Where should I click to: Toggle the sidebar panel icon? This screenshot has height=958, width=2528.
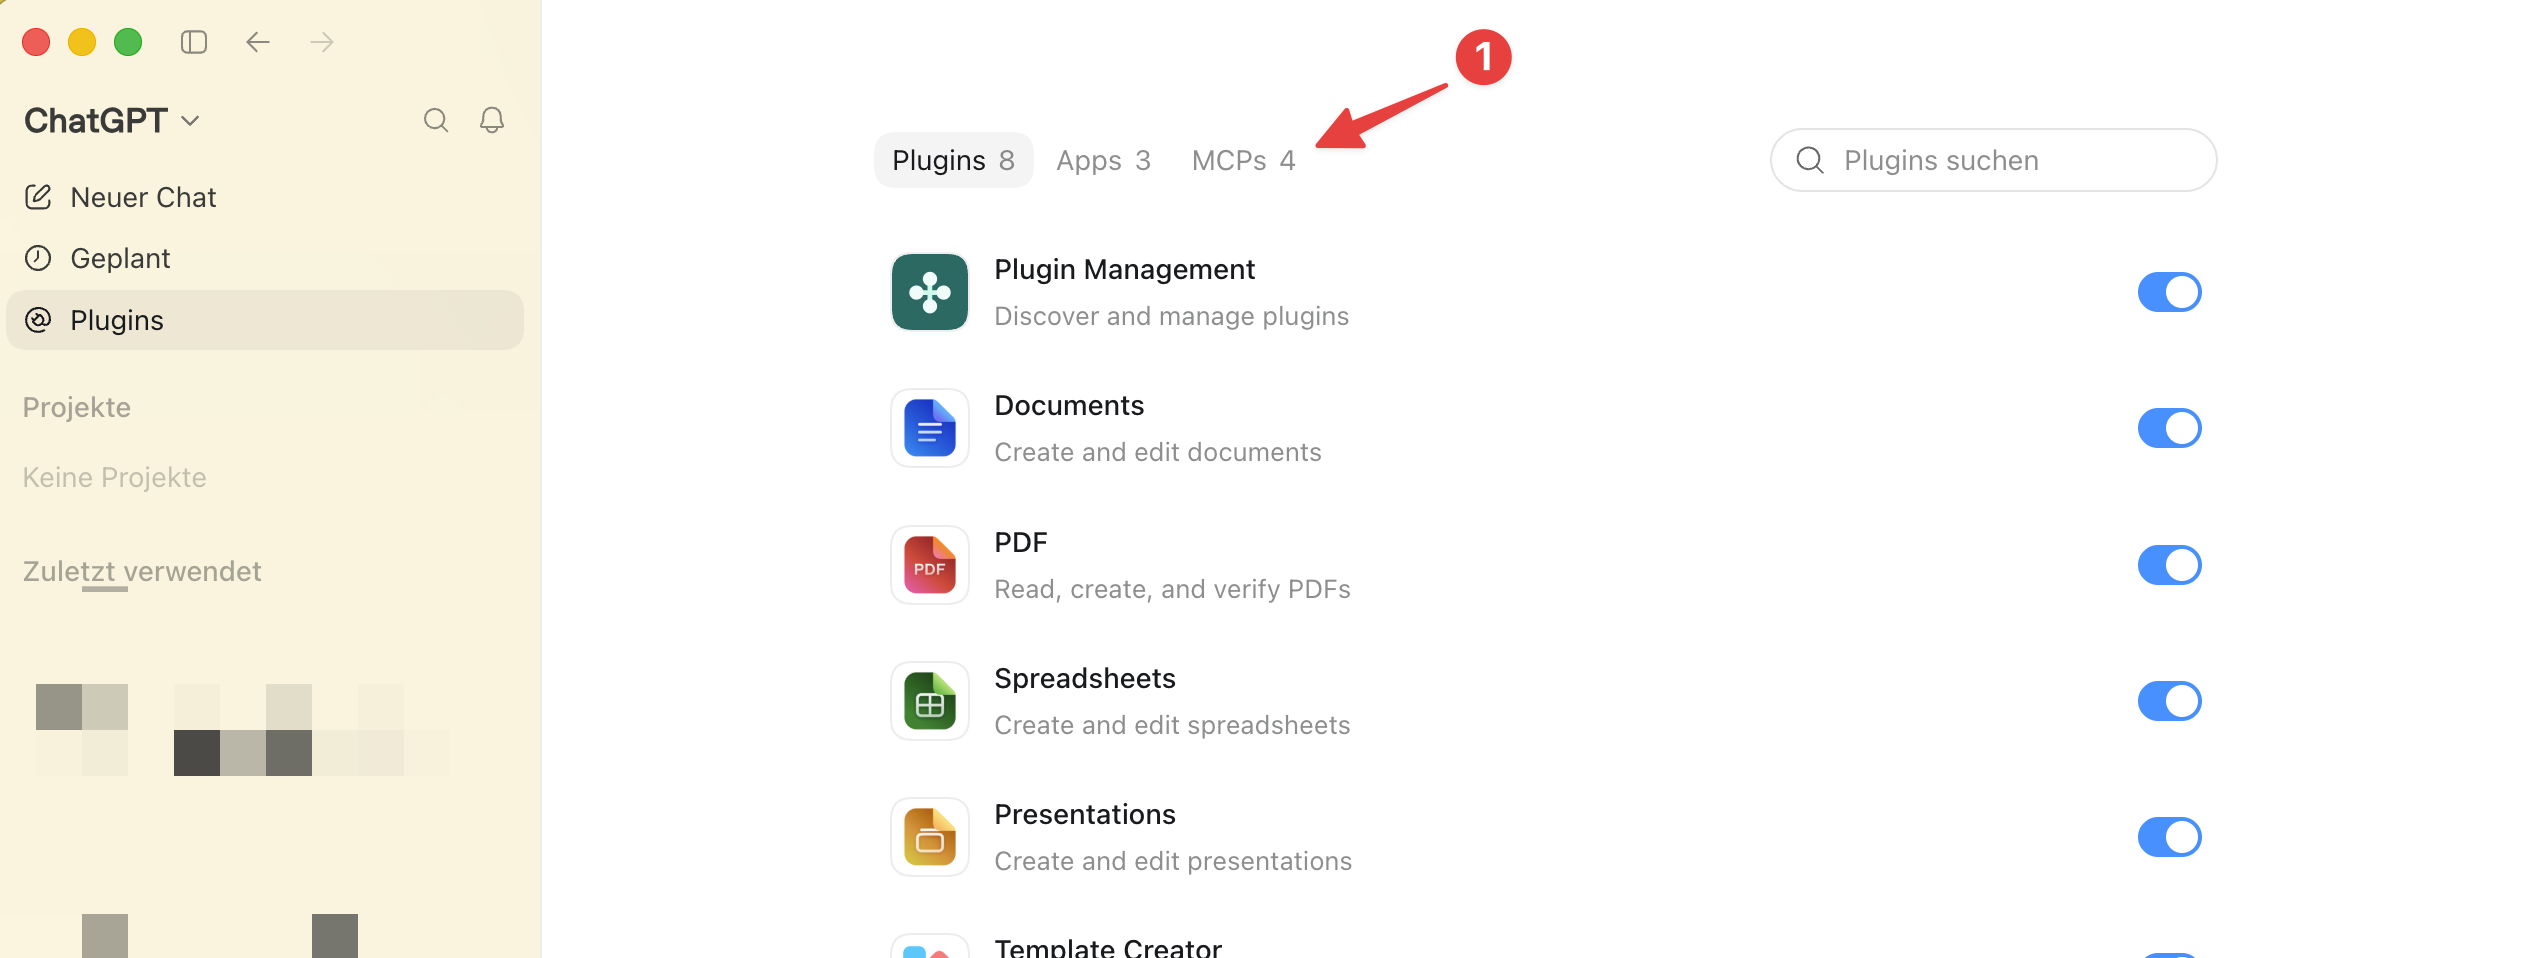pos(194,42)
